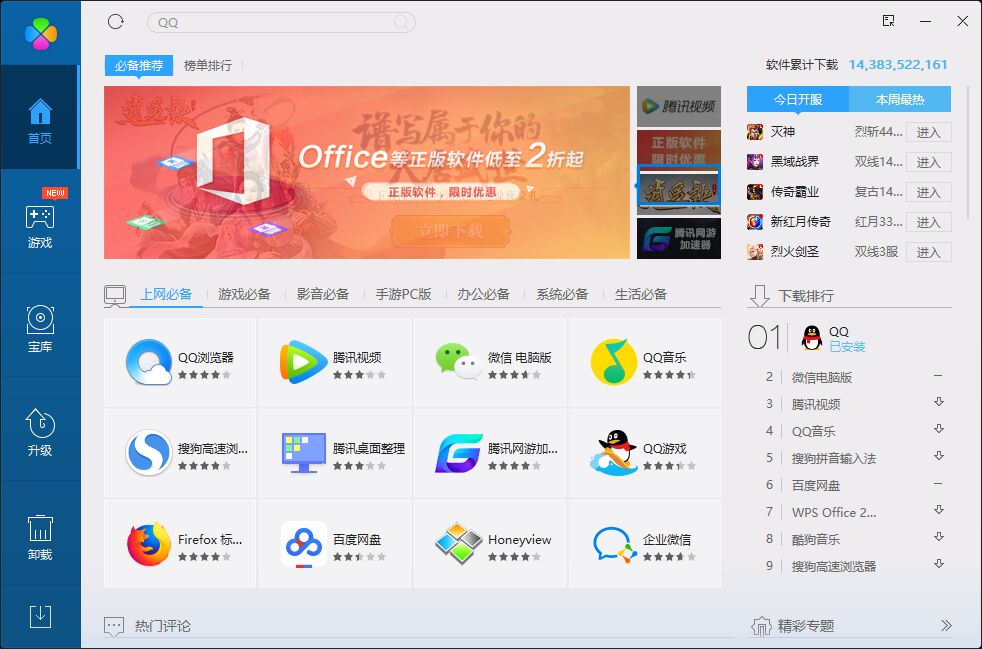The width and height of the screenshot is (982, 649).
Task: Click the QQ search input field
Action: [281, 23]
